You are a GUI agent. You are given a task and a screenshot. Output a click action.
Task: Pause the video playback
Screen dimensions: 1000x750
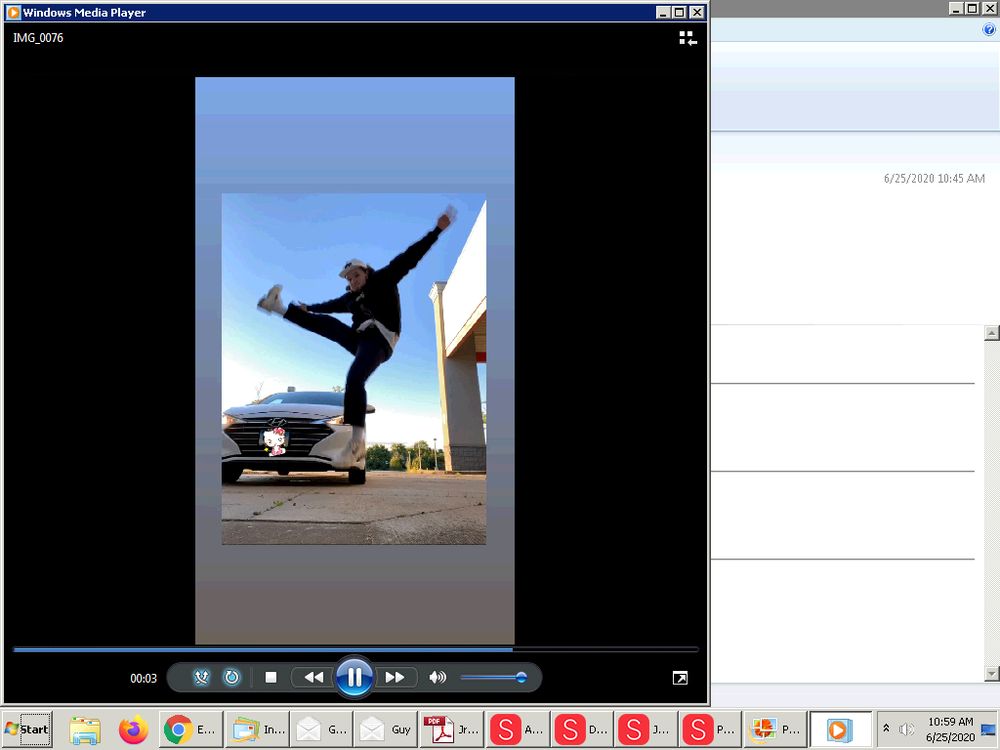pos(354,677)
